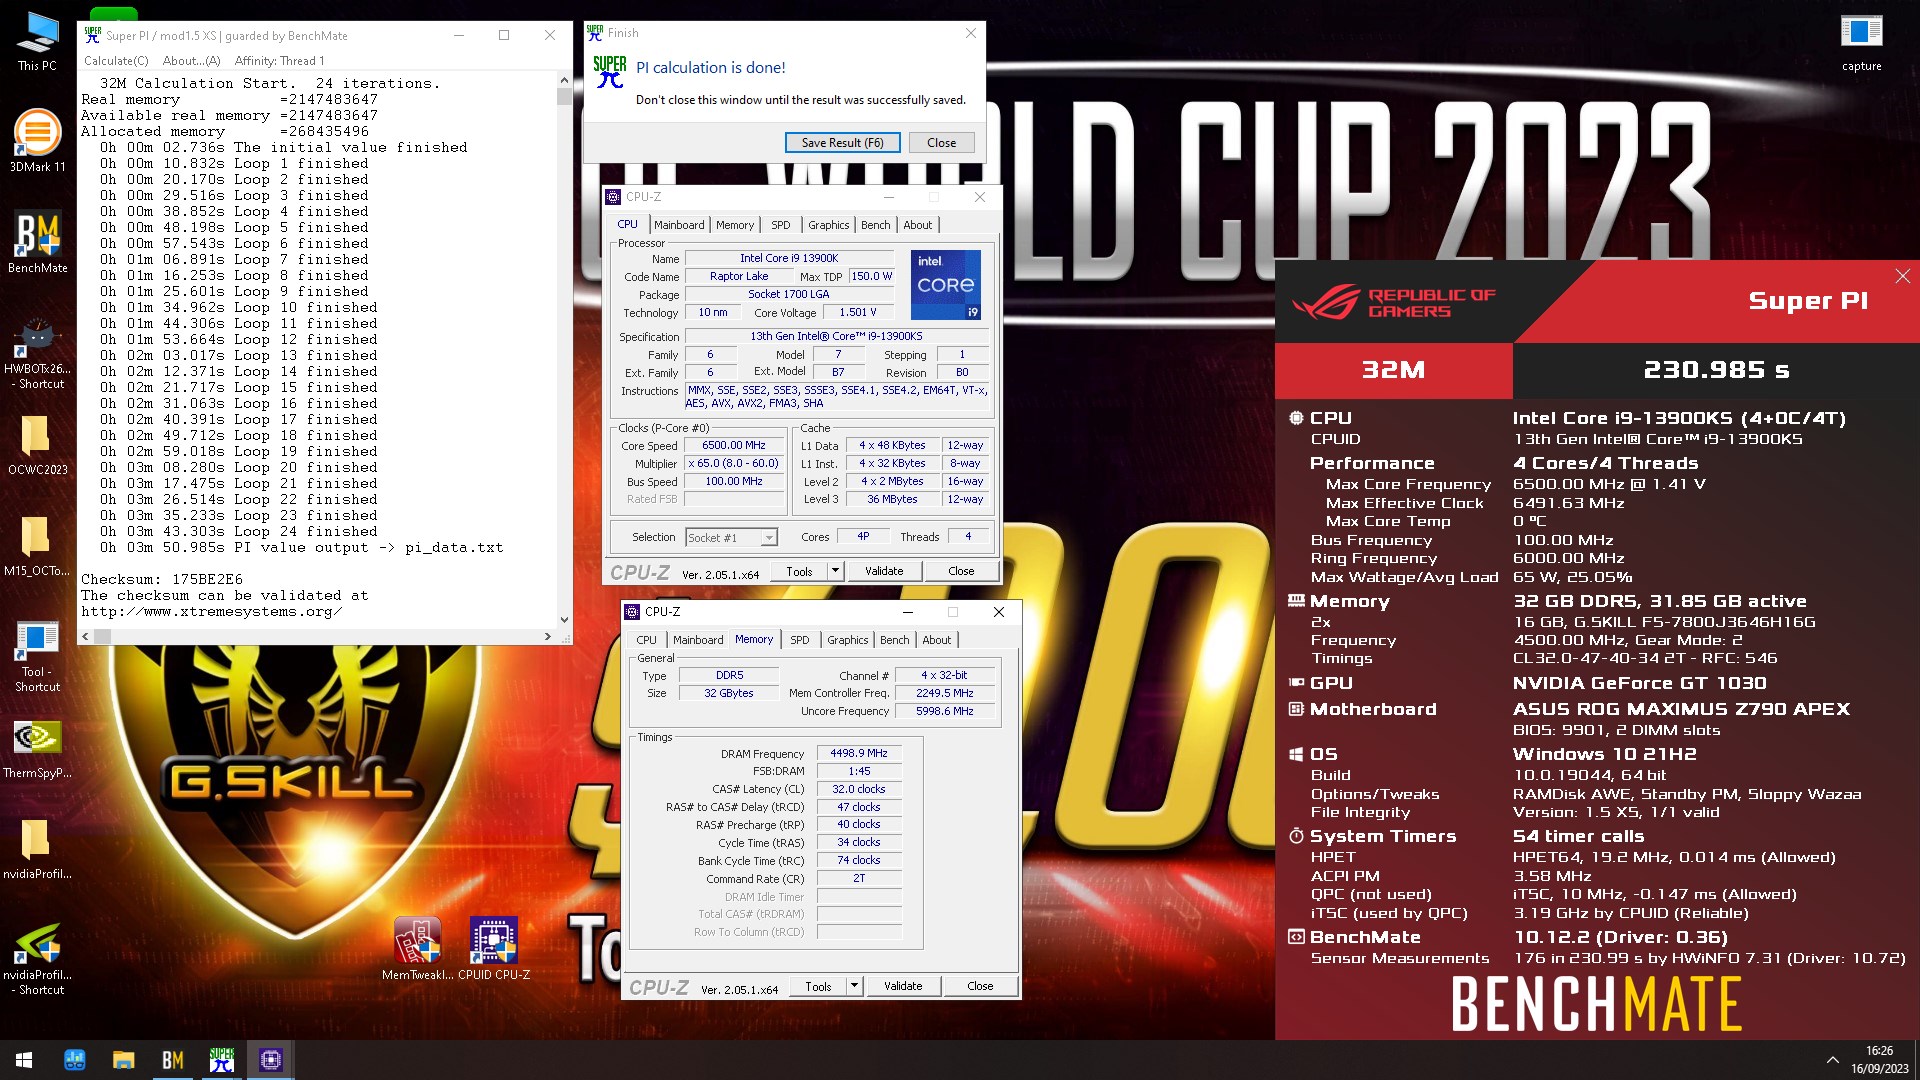The image size is (1920, 1080).
Task: Launch ThermSpyP desktop icon
Action: pyautogui.click(x=37, y=749)
